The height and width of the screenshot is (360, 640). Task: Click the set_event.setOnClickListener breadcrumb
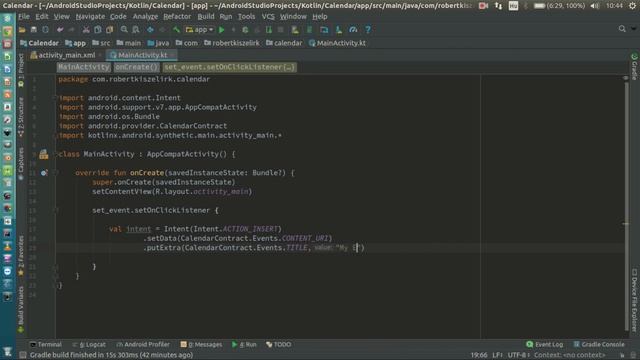point(229,67)
